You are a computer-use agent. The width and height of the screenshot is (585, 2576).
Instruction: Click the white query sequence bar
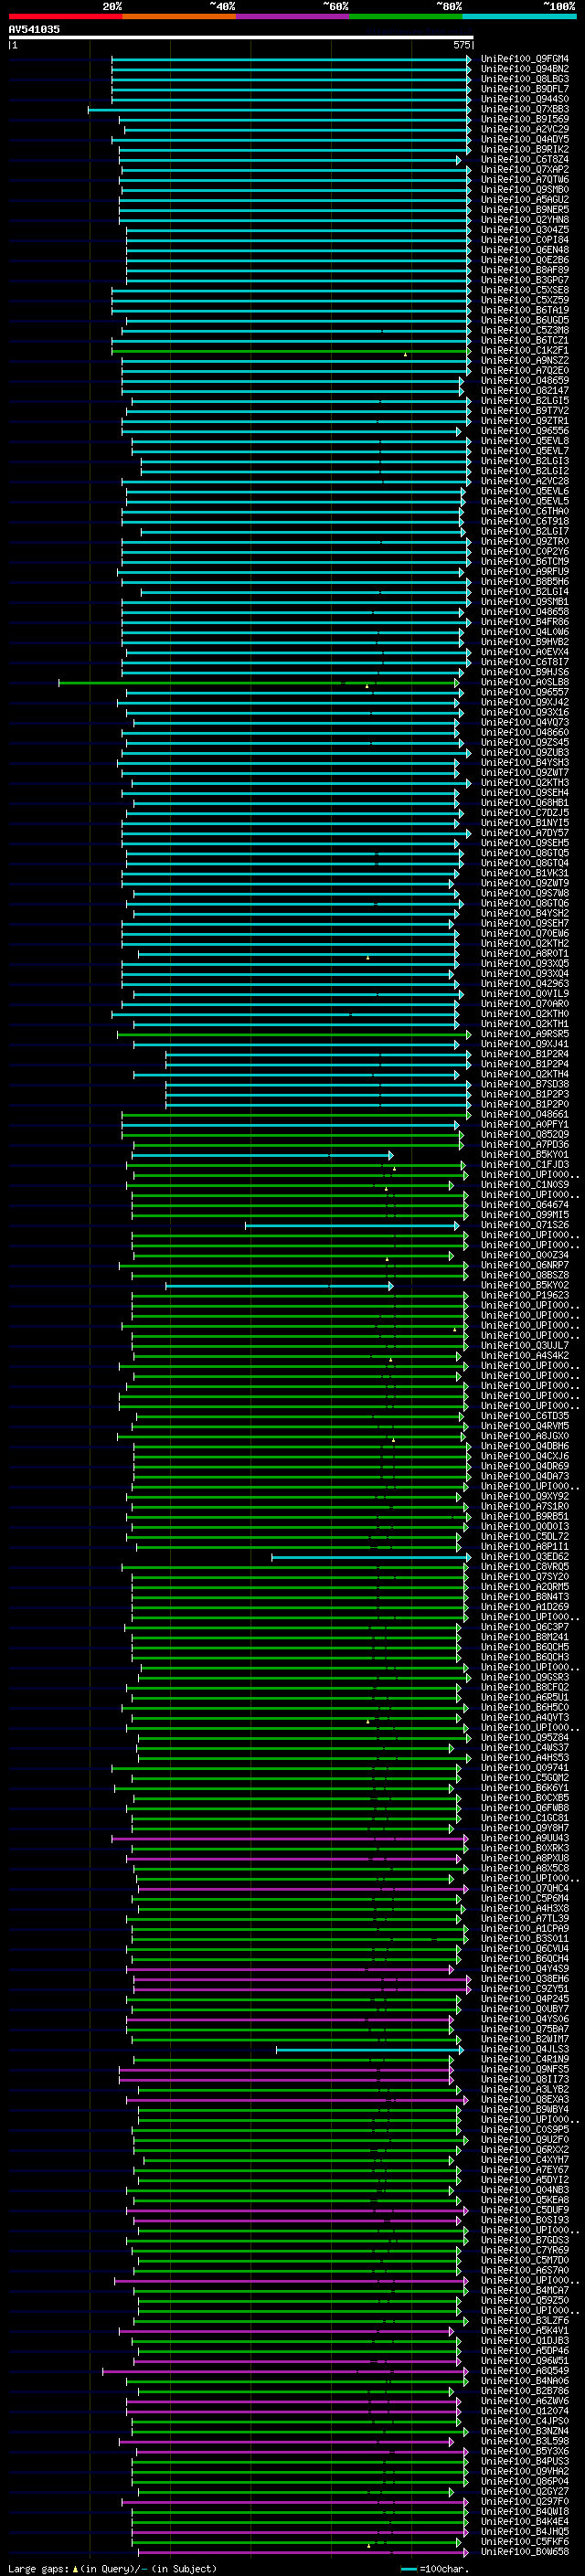(x=241, y=37)
